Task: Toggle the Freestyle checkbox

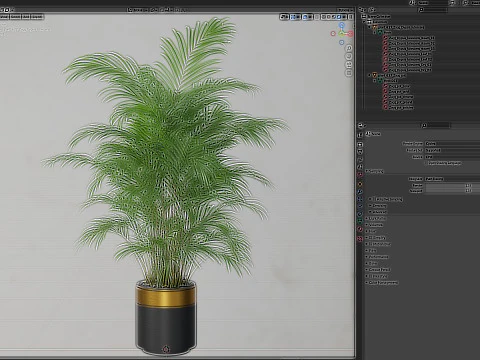Action: pyautogui.click(x=371, y=276)
